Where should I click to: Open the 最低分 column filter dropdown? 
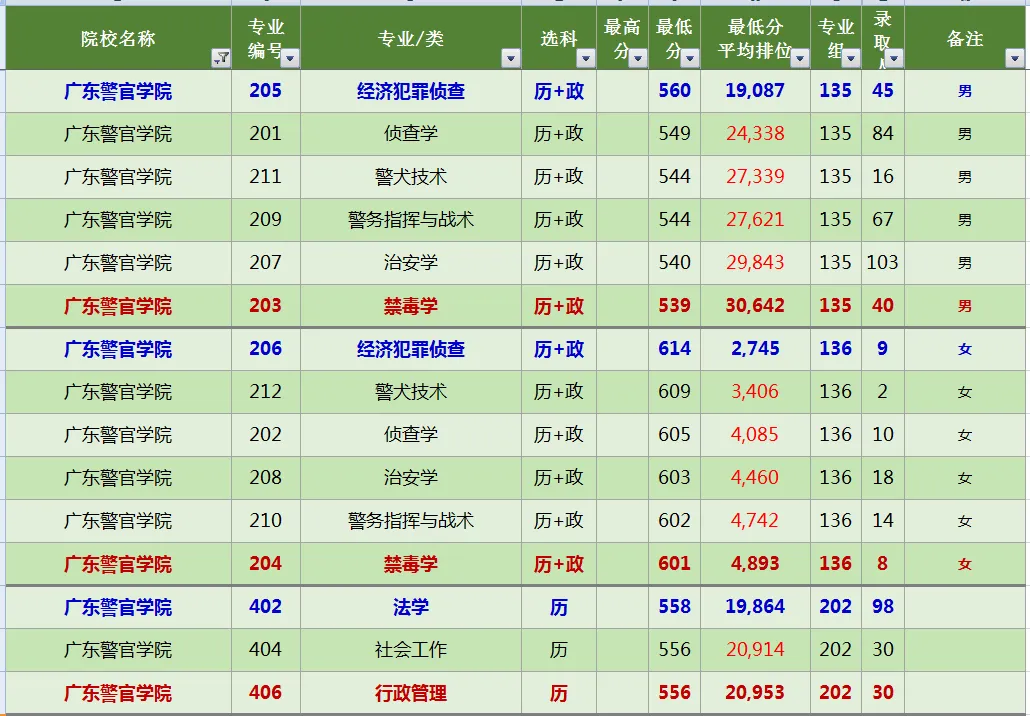coord(689,58)
